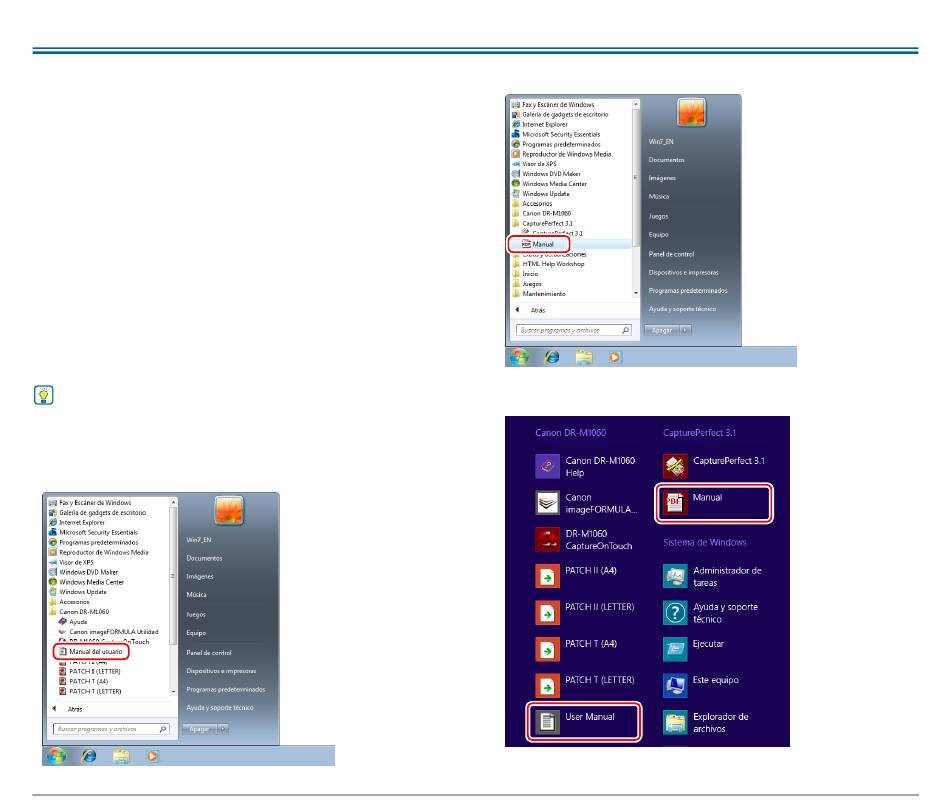Open Windows Update in menu showing Manual del usuario
Screen dimensions: 950x803
[78, 591]
